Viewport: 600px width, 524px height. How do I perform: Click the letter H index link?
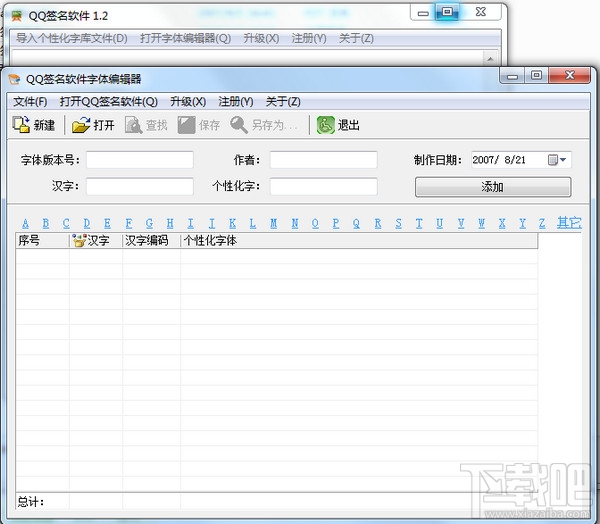click(x=170, y=223)
